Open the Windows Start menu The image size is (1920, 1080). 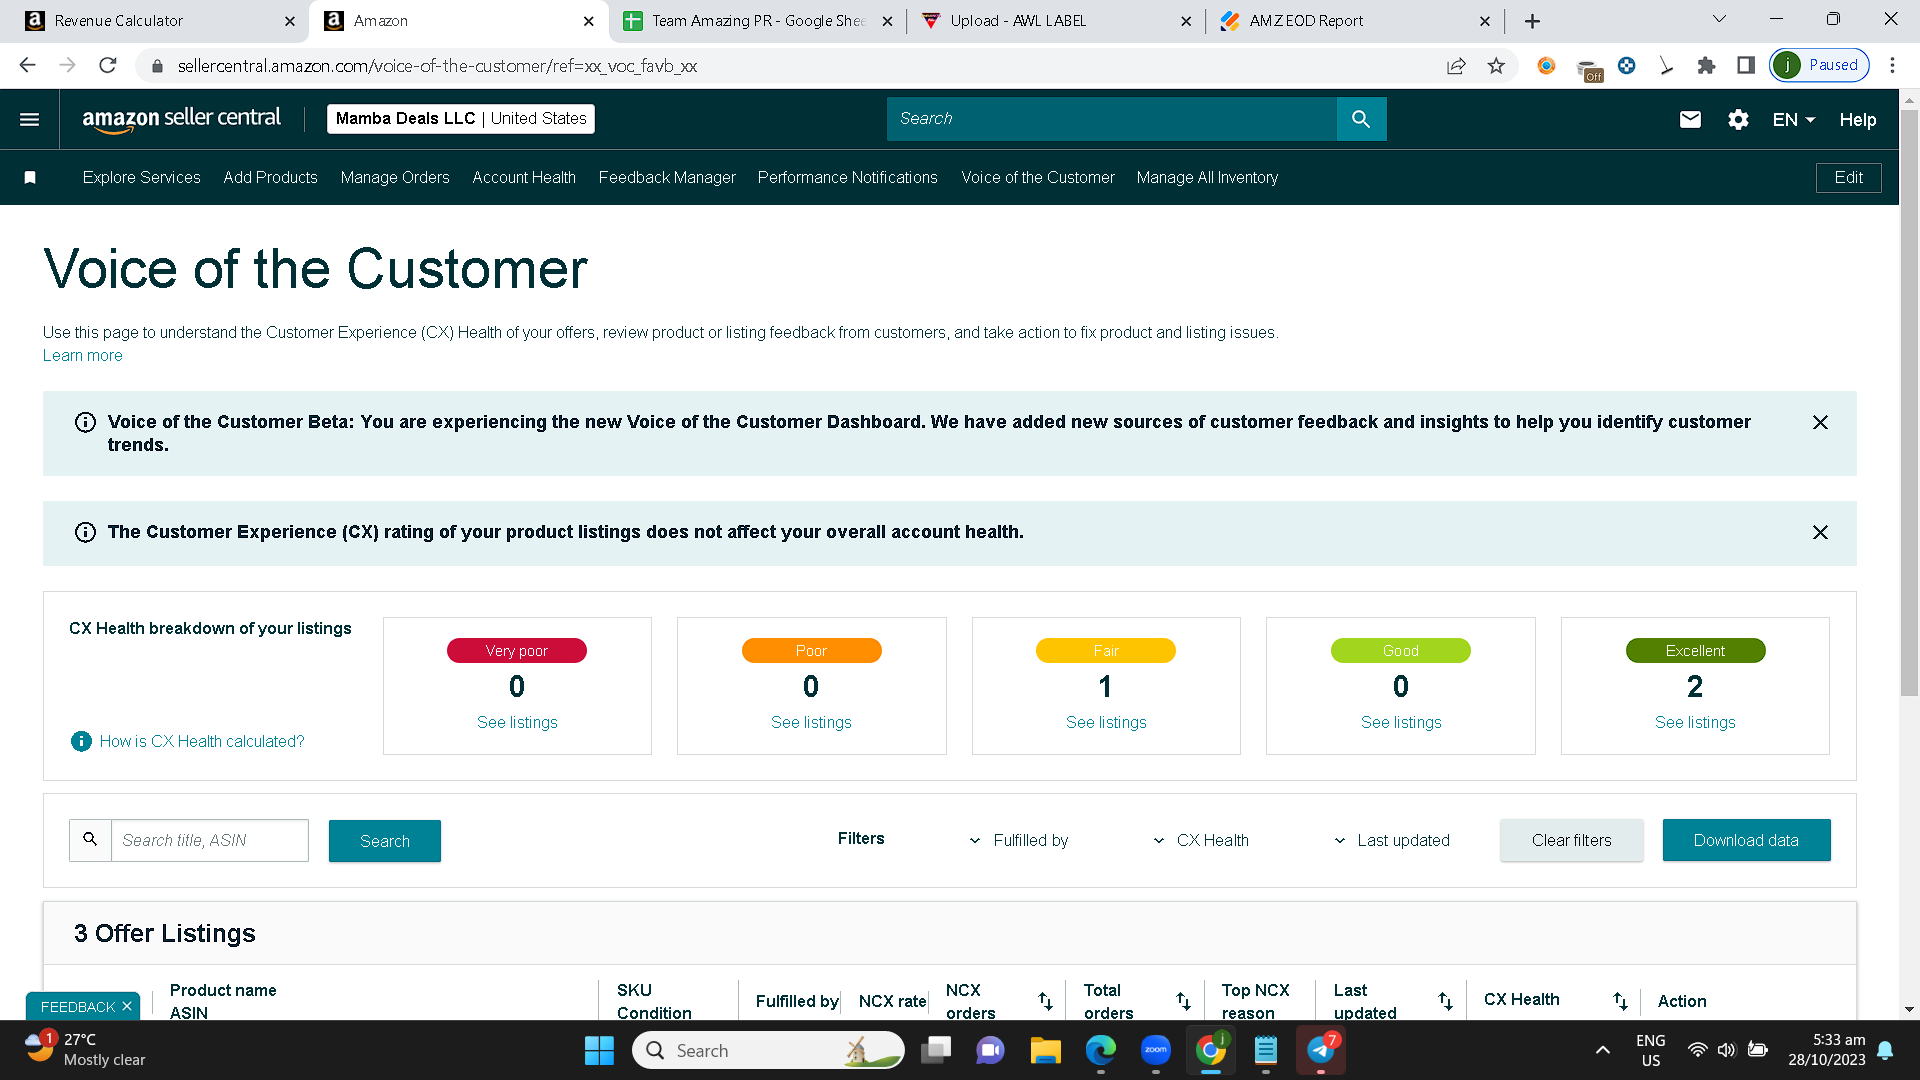click(x=599, y=1050)
